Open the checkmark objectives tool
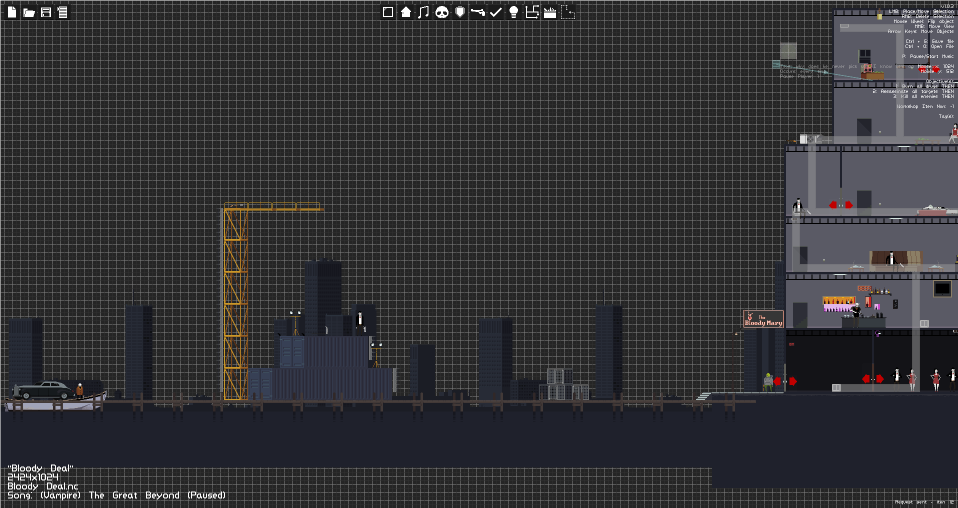The height and width of the screenshot is (508, 958). pos(495,12)
